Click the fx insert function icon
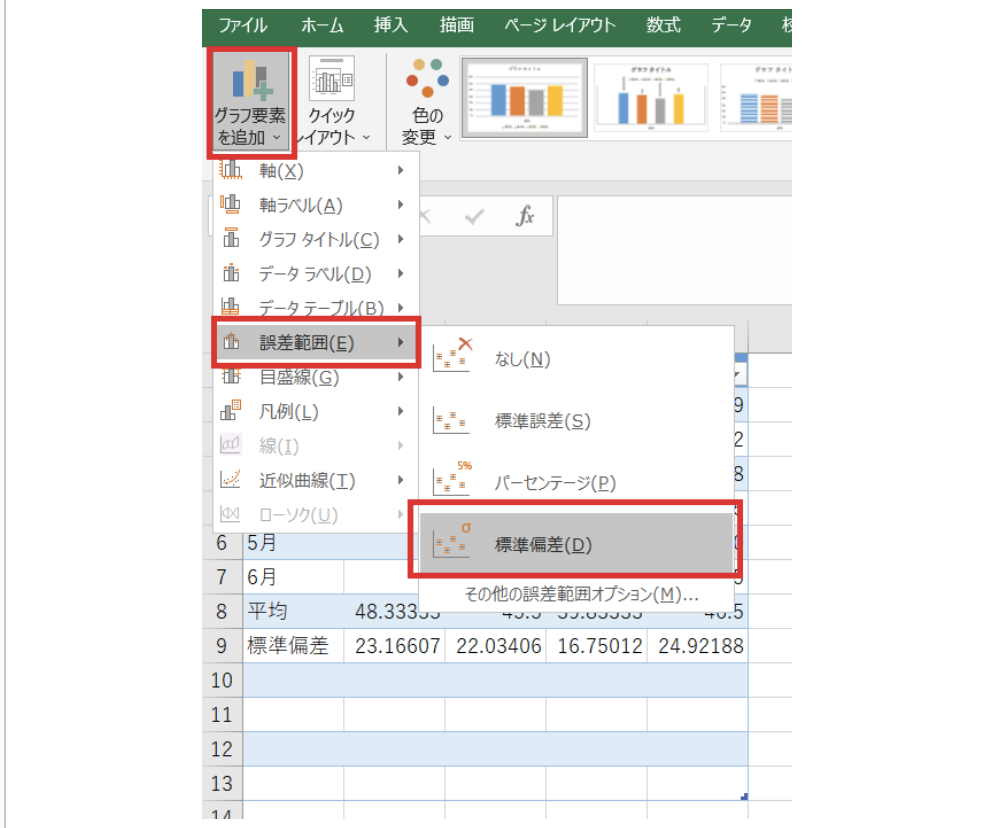The image size is (988, 828). coord(527,216)
